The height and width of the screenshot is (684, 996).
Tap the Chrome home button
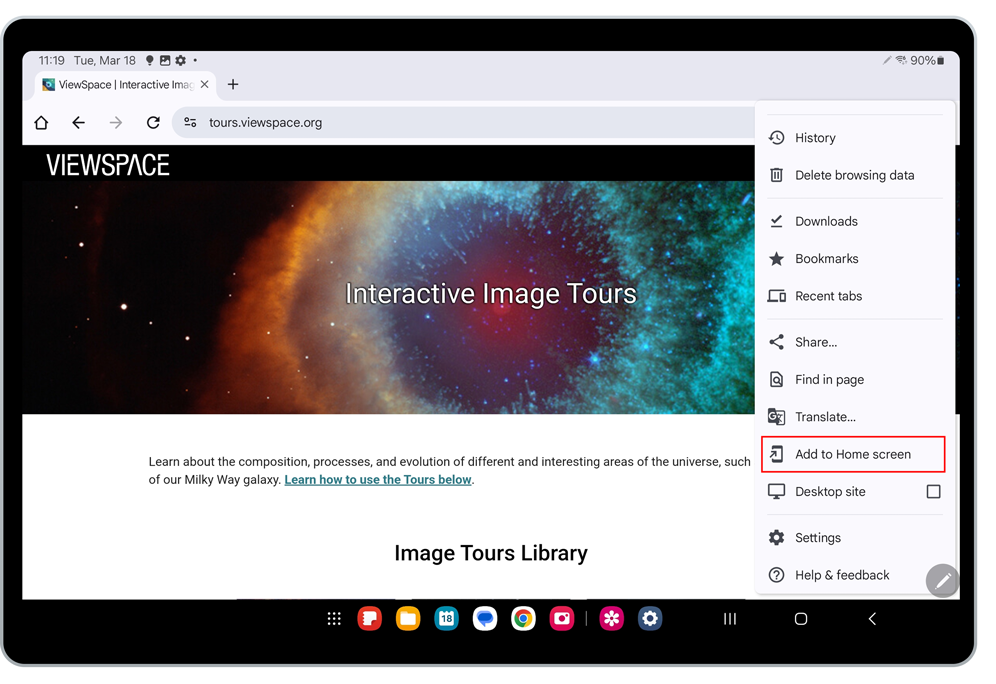coord(41,123)
